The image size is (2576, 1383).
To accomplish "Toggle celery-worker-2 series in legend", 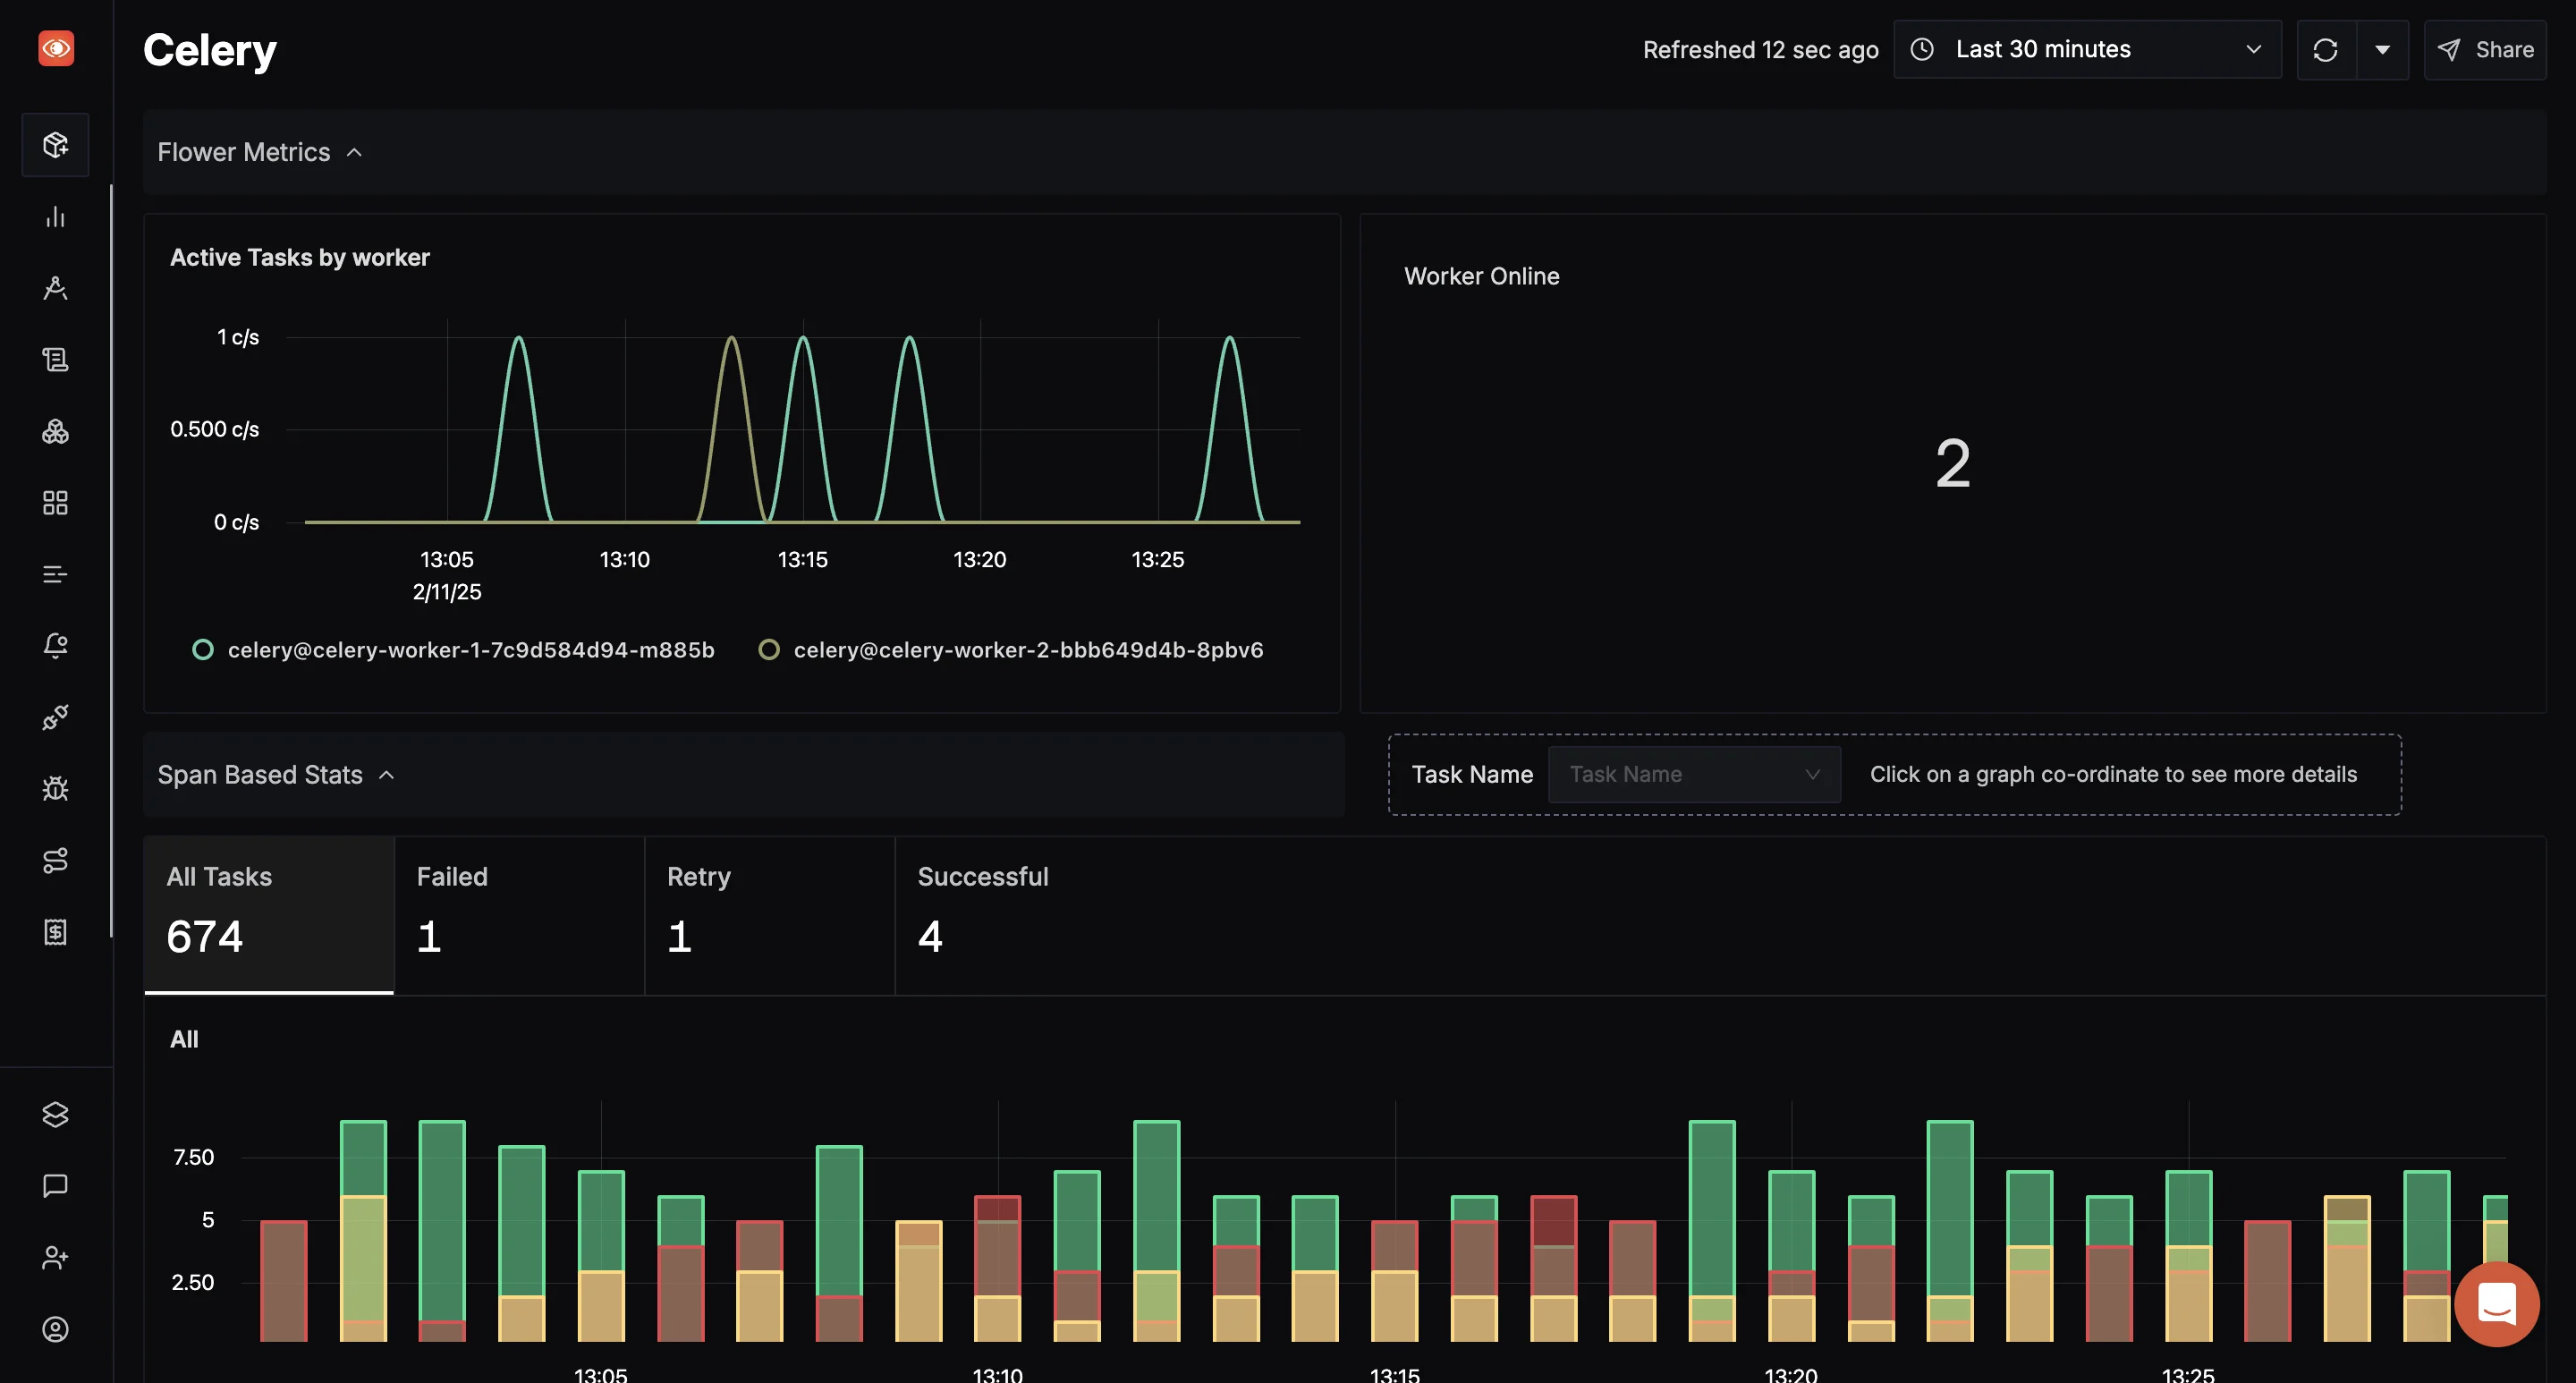I will 1011,650.
